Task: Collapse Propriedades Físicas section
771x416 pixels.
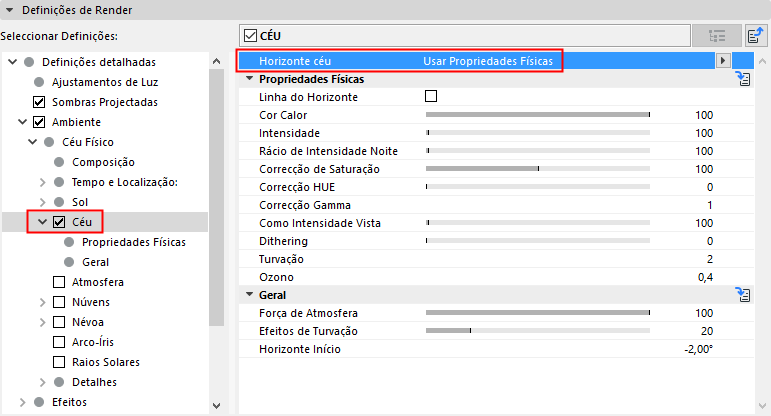Action: [x=249, y=79]
